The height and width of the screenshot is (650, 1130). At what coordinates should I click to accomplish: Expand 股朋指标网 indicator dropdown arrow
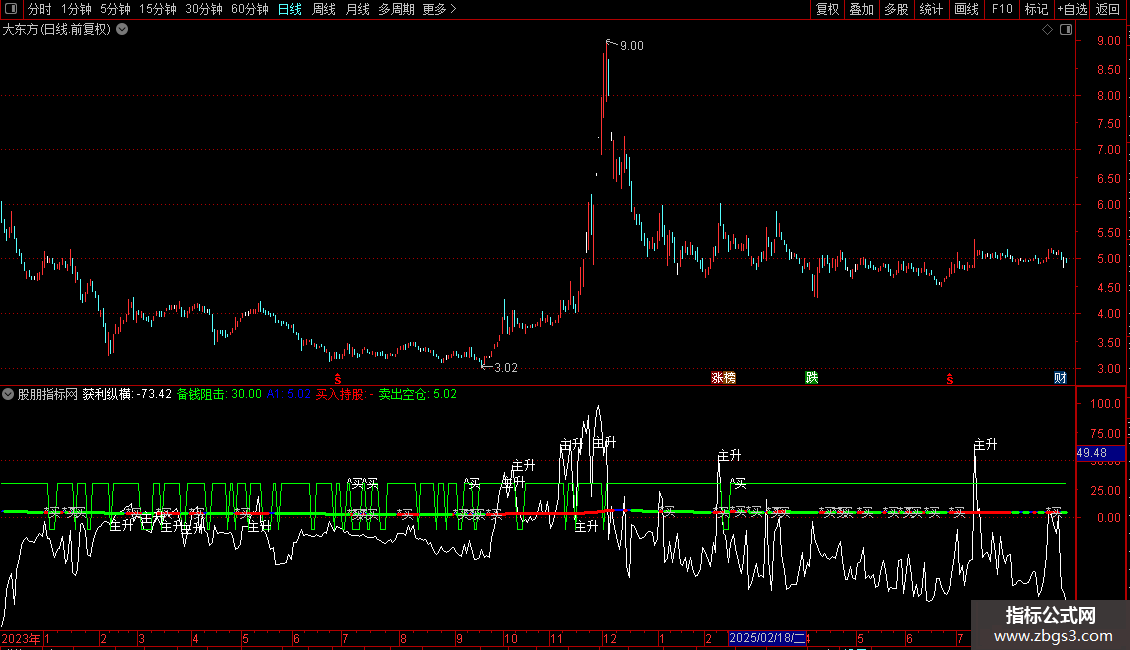(x=8, y=394)
